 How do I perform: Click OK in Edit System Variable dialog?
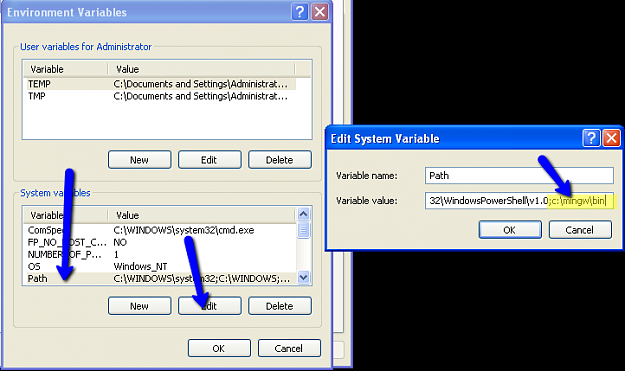click(x=510, y=230)
